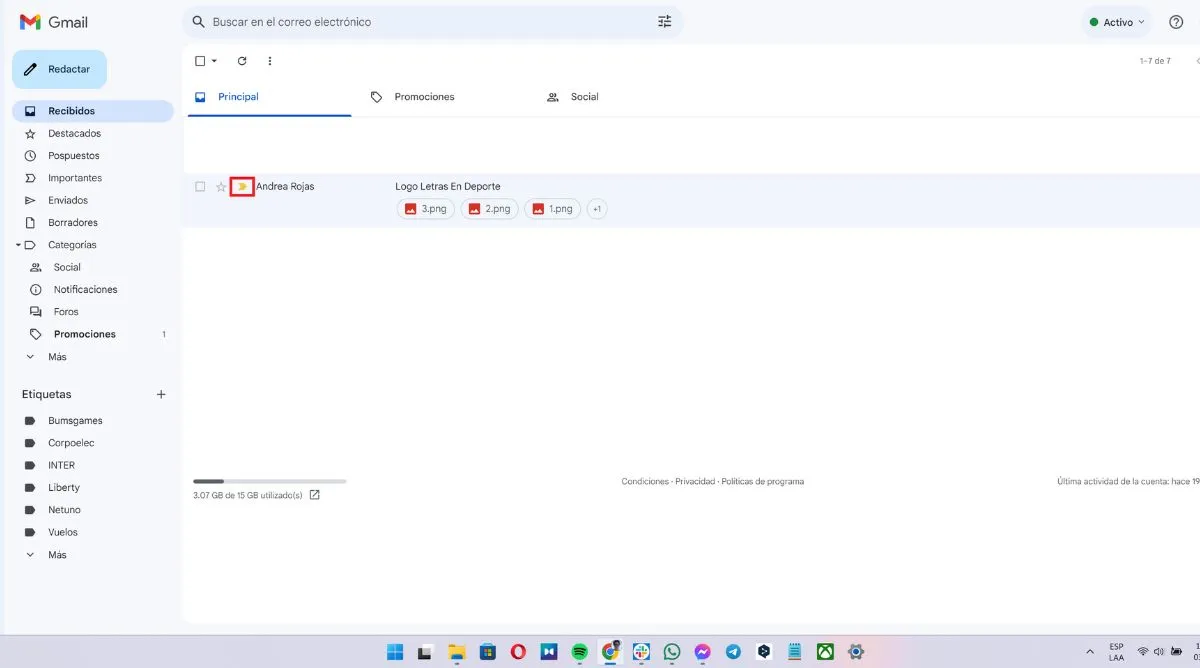
Task: Open more email actions (three dots)
Action: 269,61
